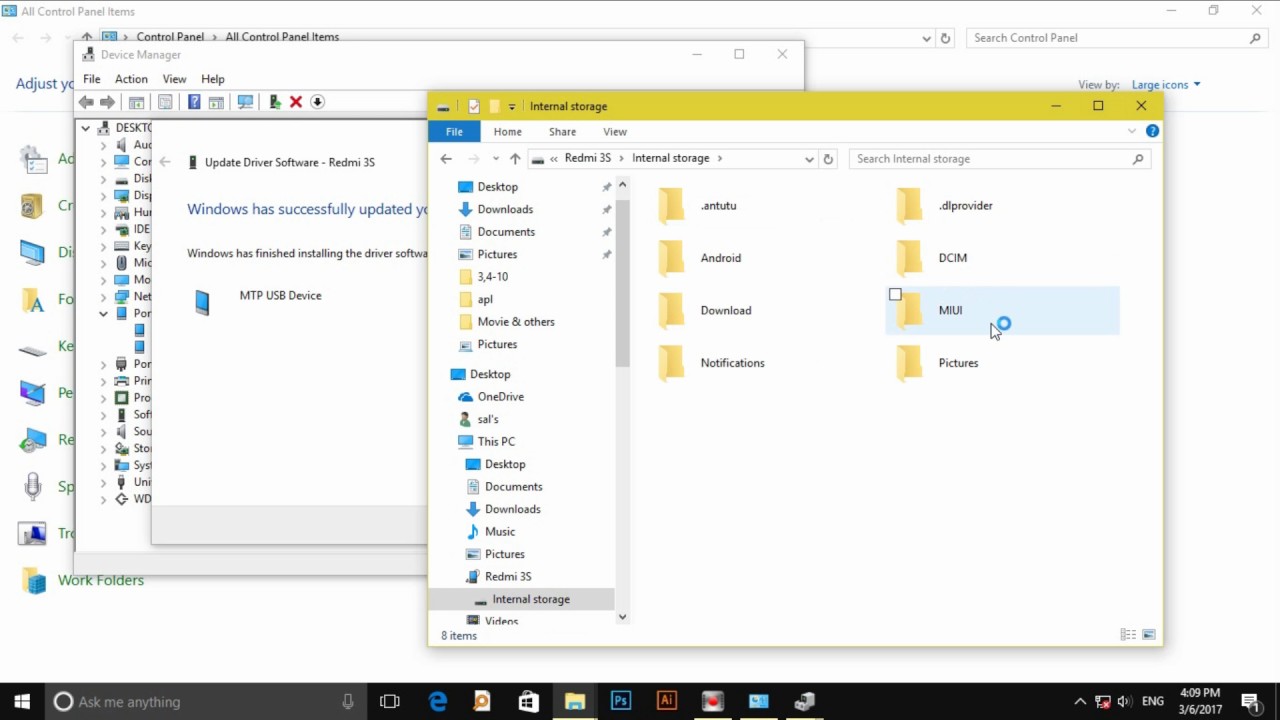Select Internal storage in the navigation pane

click(530, 599)
